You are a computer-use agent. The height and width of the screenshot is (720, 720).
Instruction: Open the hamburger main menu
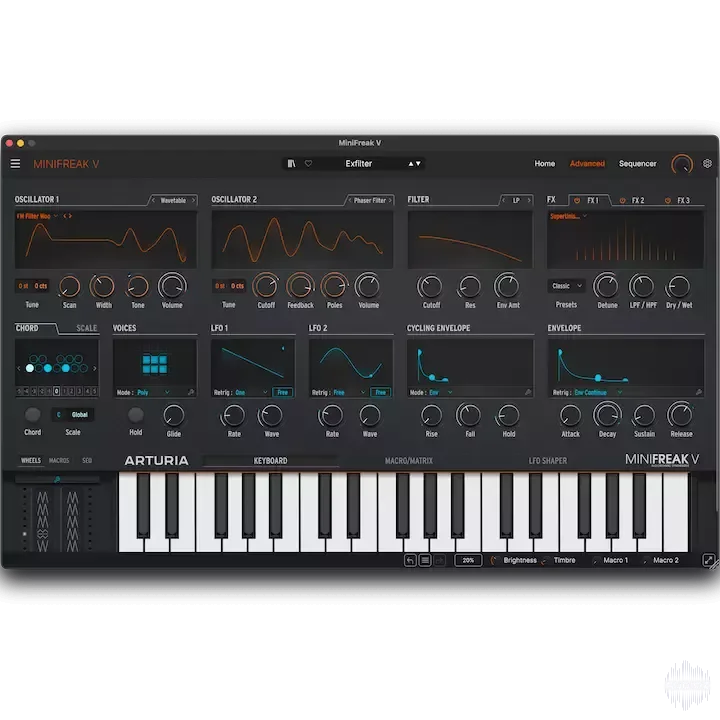point(15,163)
